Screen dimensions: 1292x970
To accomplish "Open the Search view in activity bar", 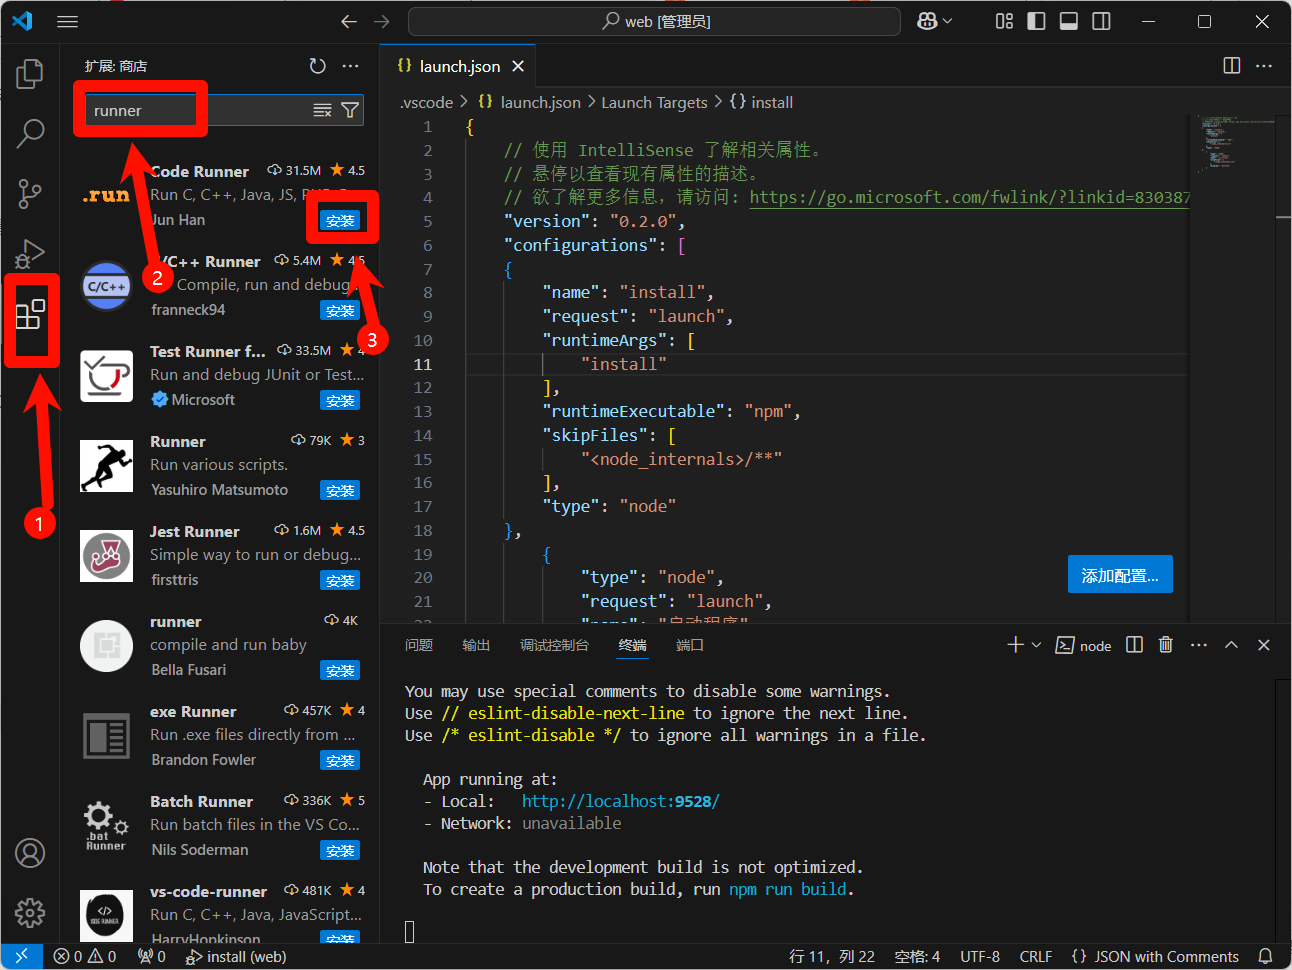I will pos(30,133).
